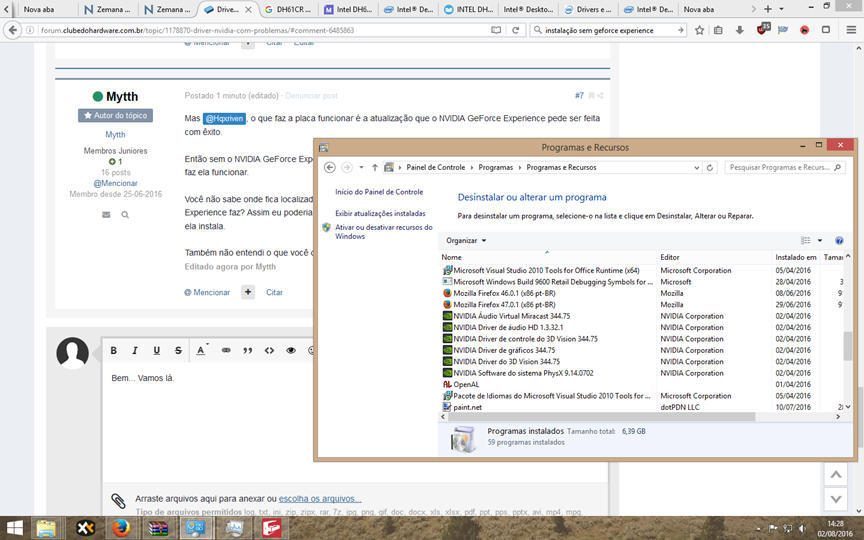
Task: Click the Firefox search box with geforce query
Action: [609, 30]
